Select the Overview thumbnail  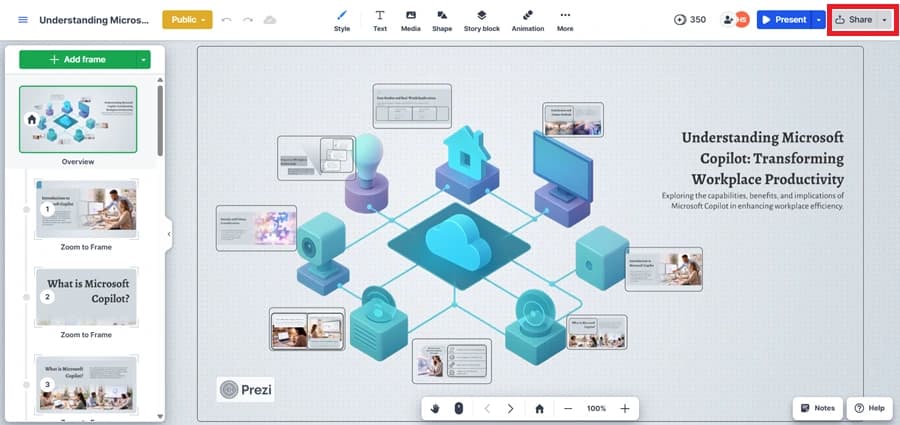[x=78, y=119]
